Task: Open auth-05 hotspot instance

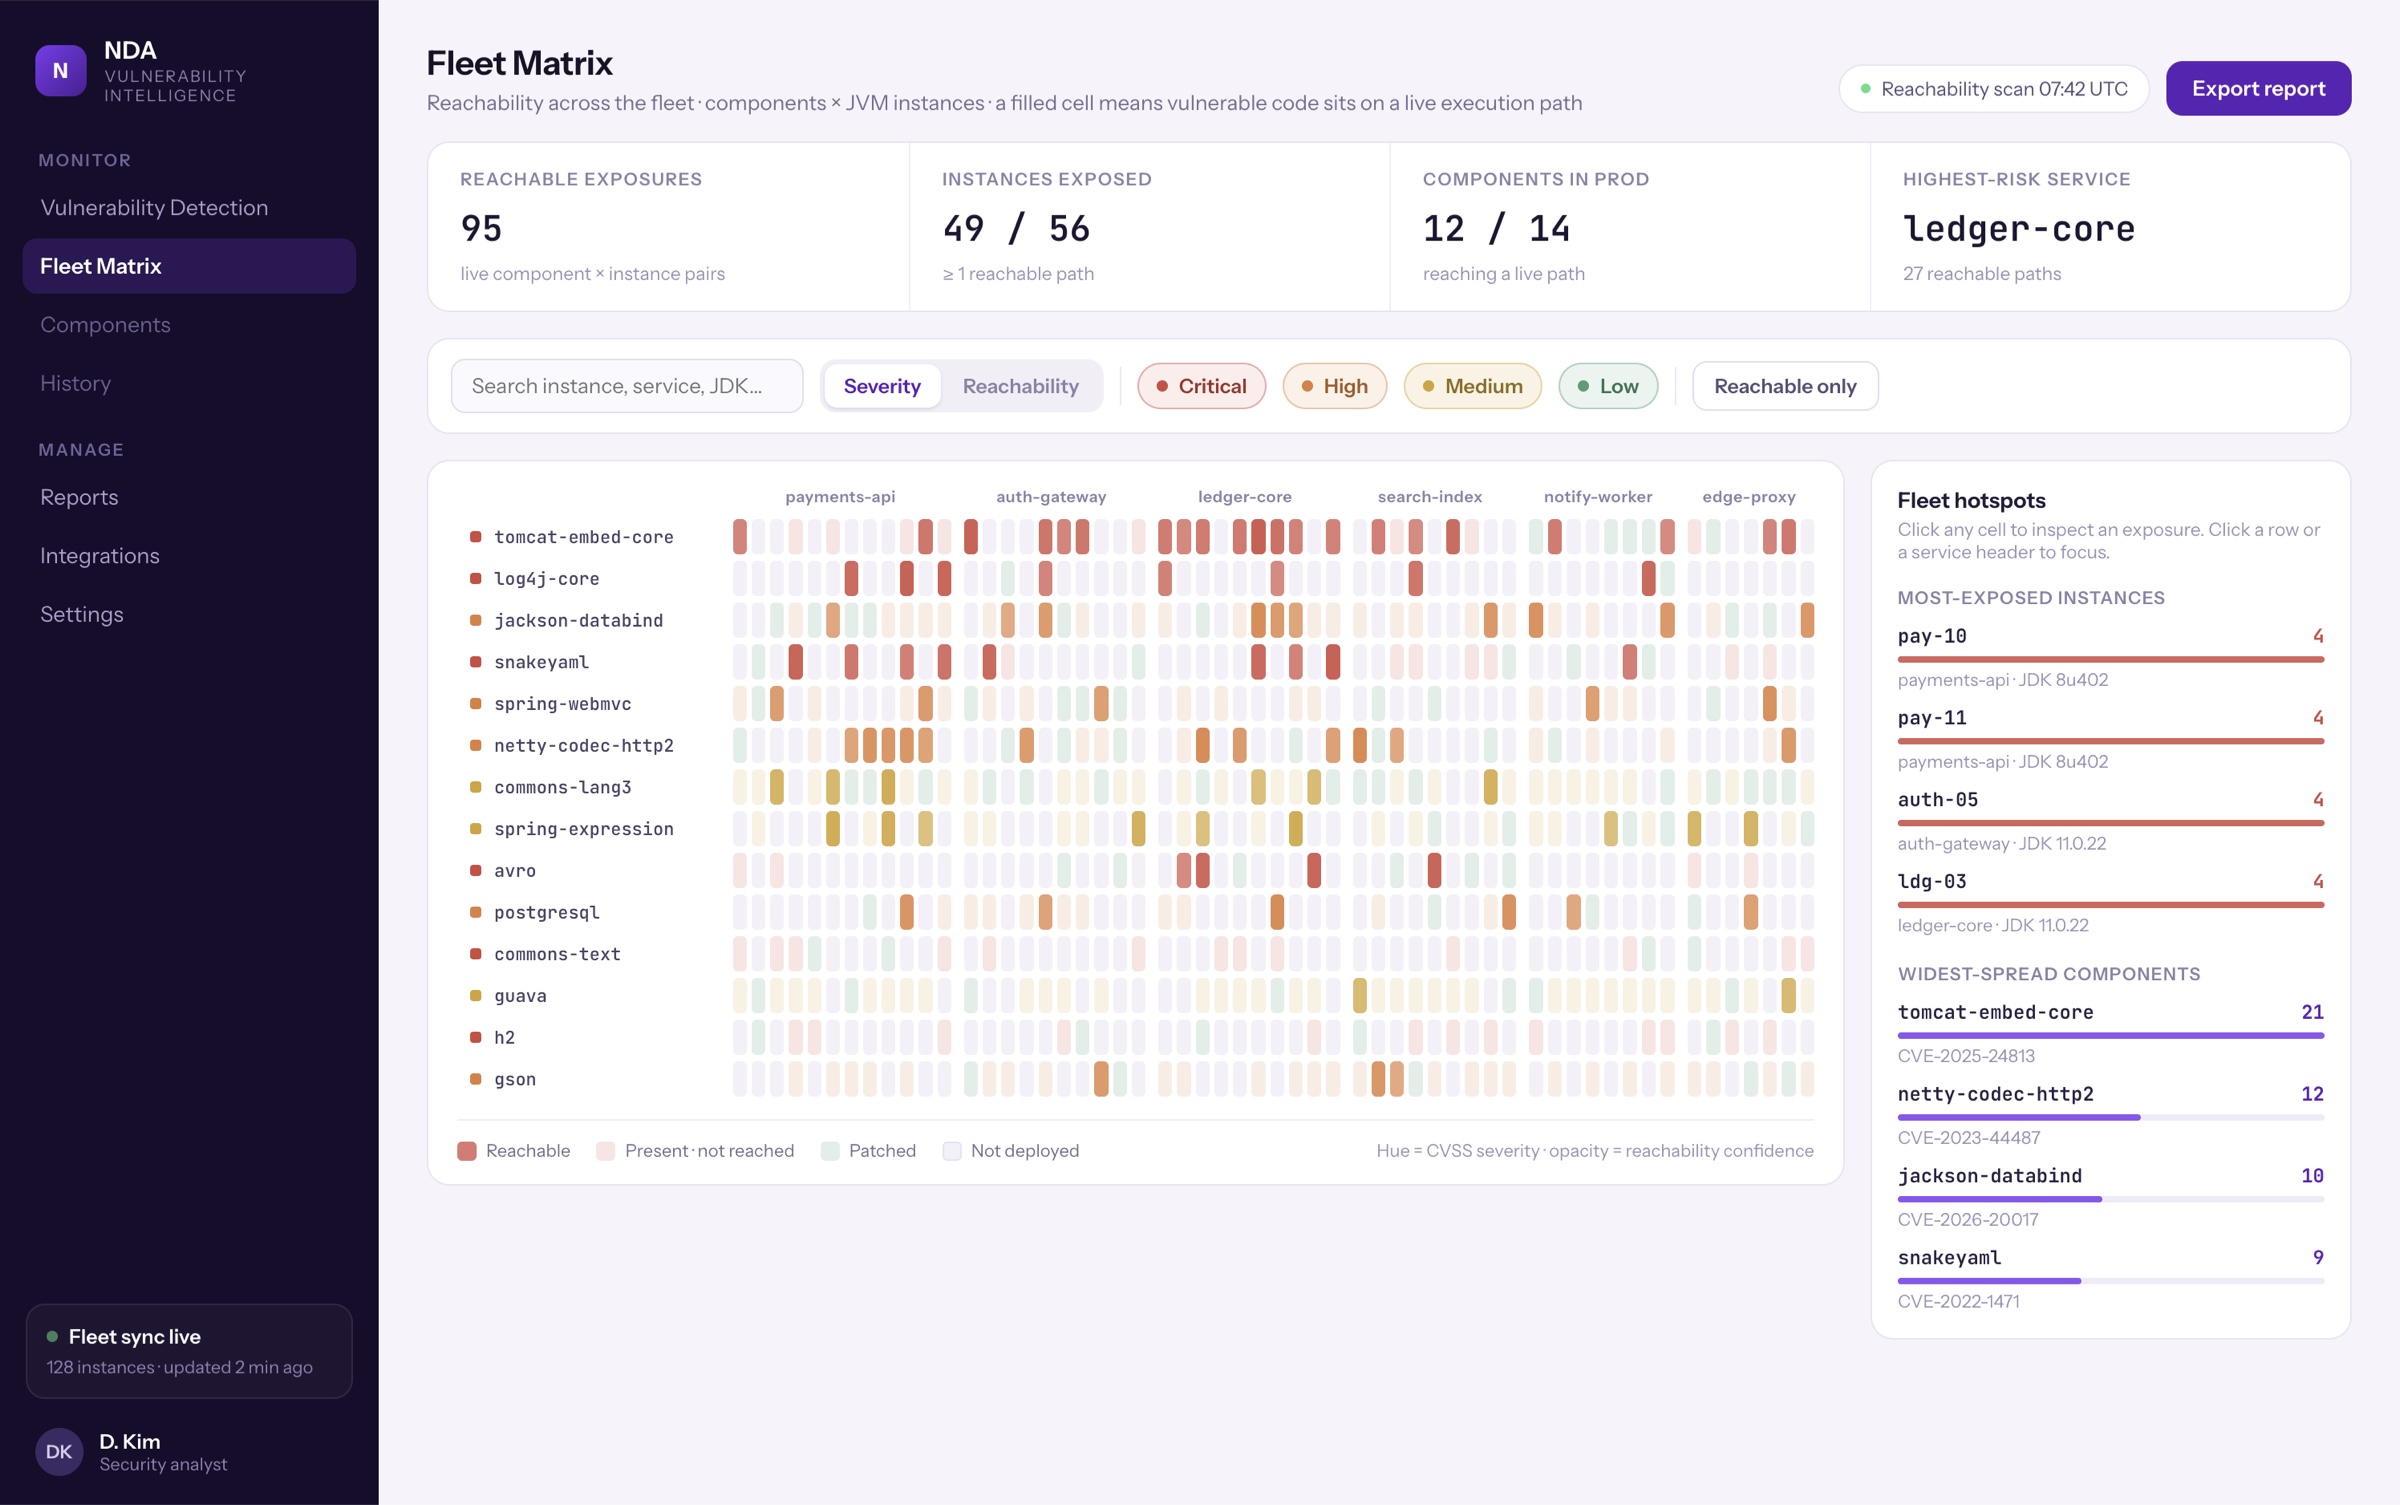Action: pos(2110,821)
